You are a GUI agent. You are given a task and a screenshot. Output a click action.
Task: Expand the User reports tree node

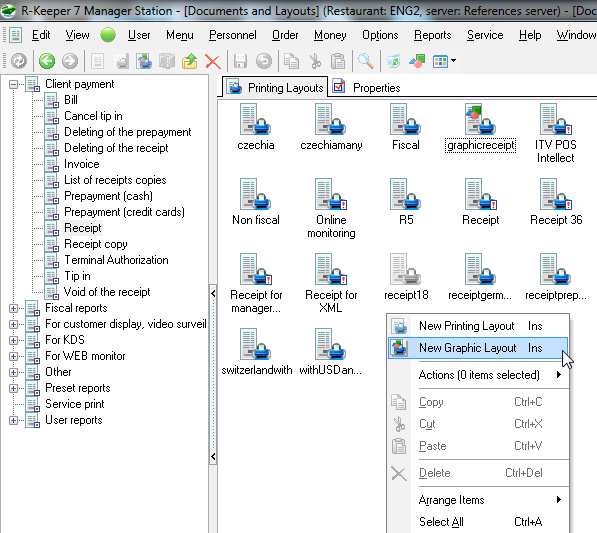click(x=13, y=420)
